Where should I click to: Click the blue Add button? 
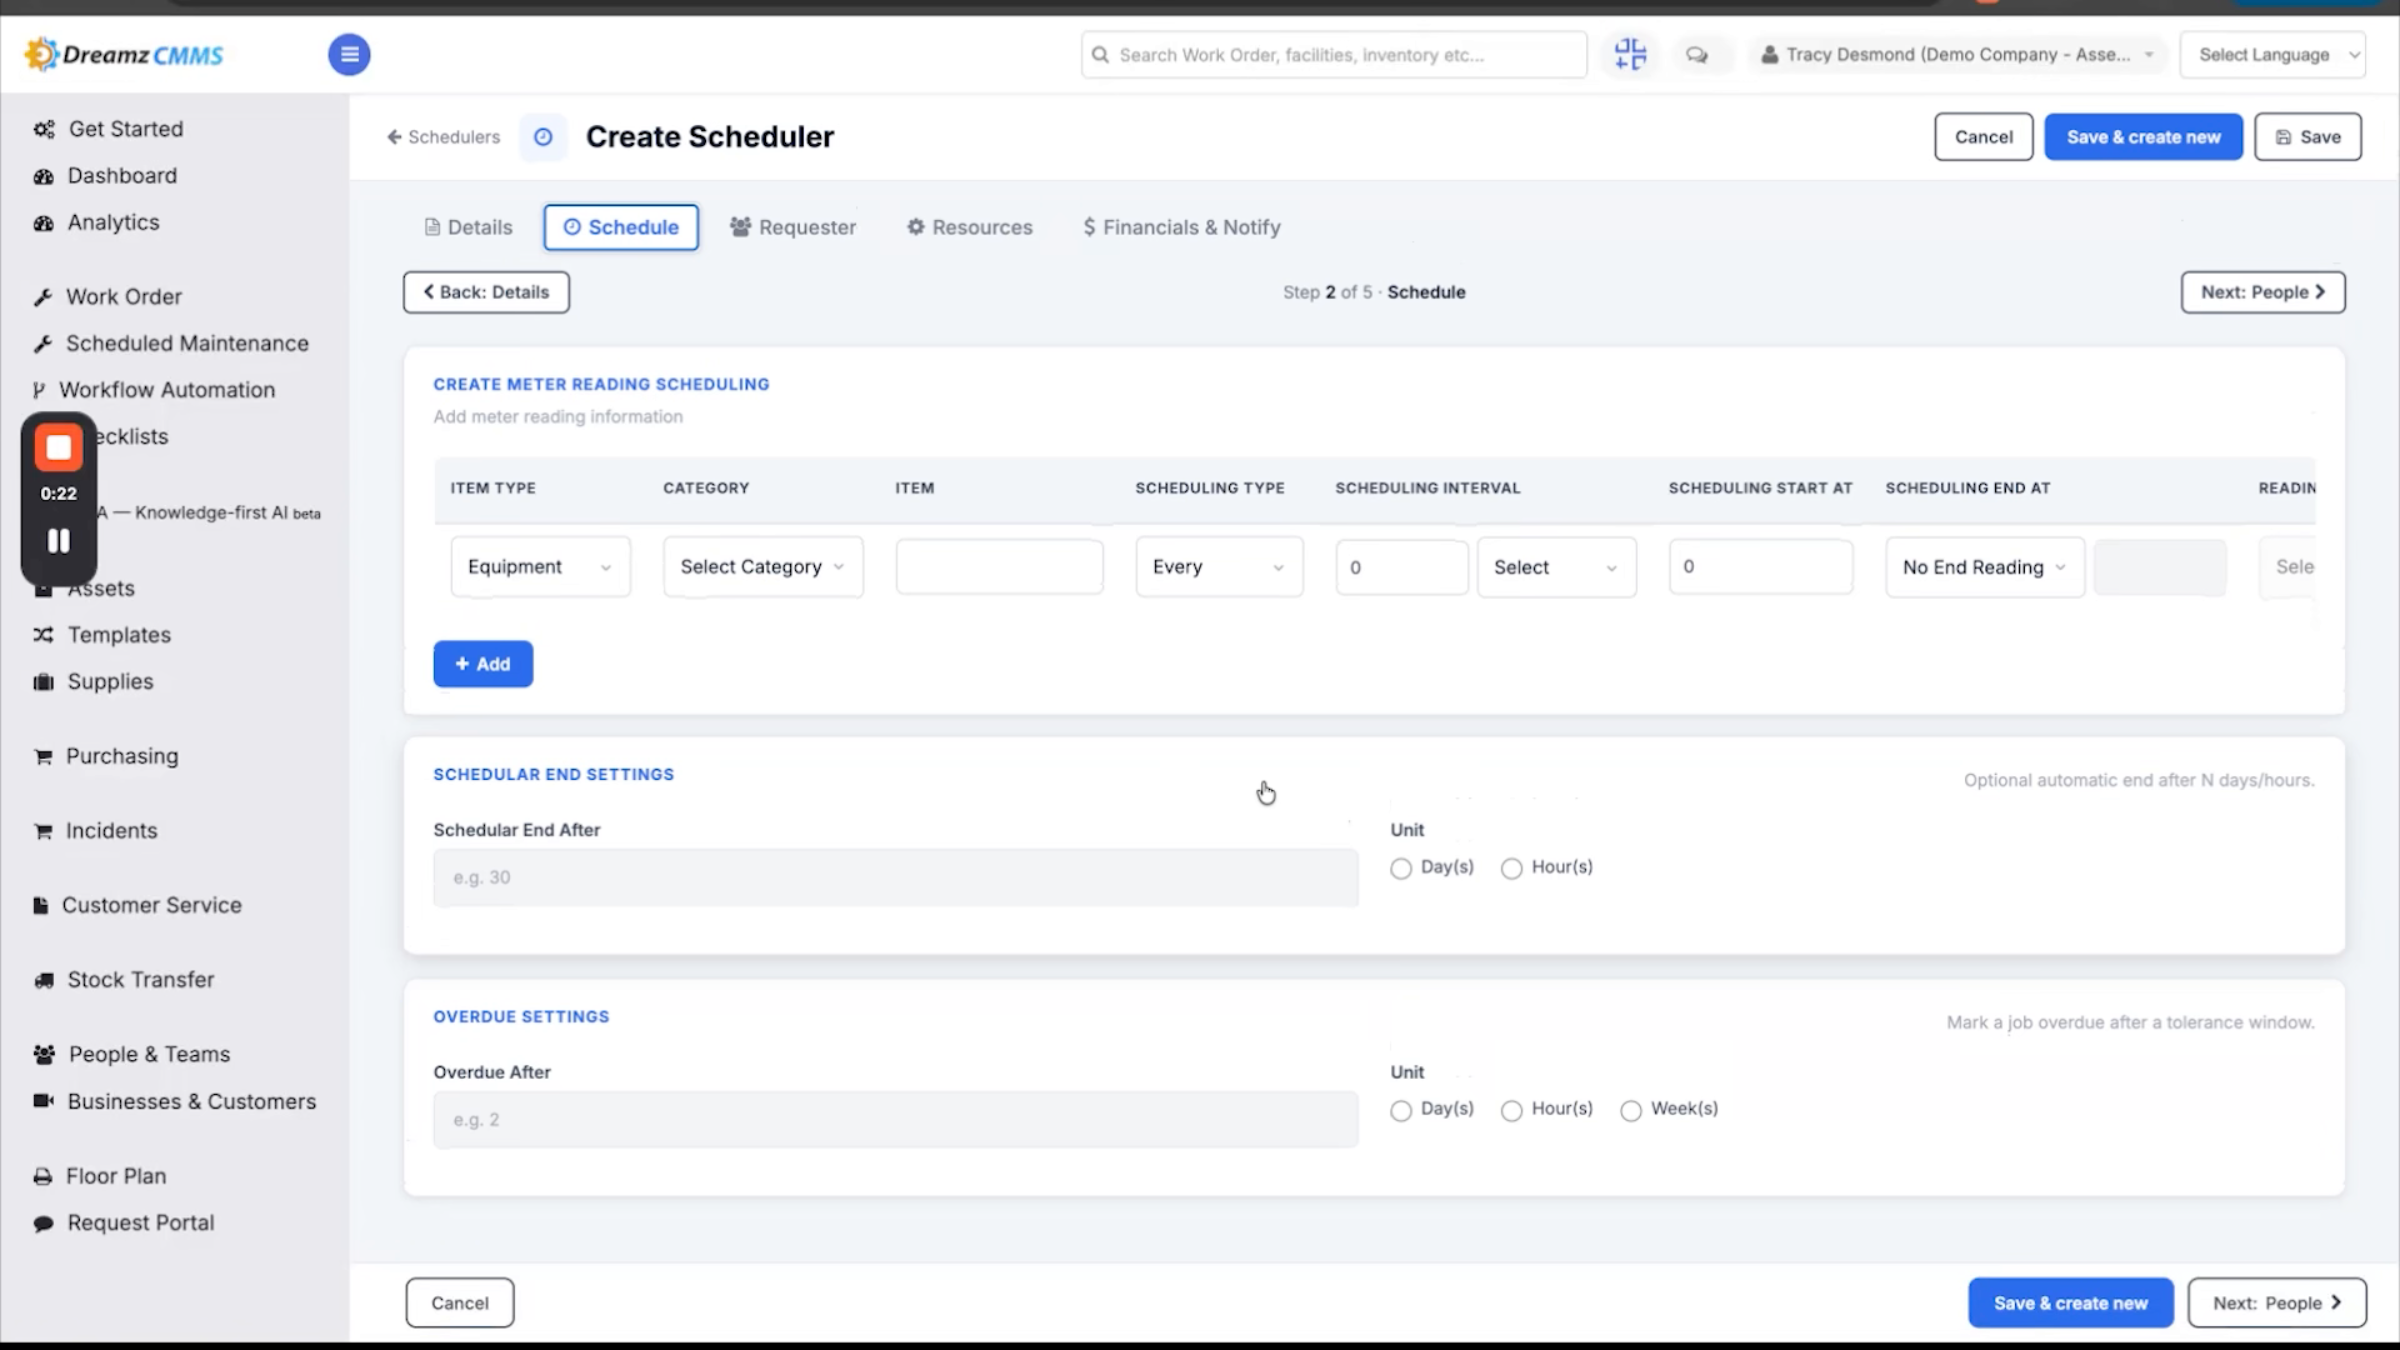pos(483,664)
